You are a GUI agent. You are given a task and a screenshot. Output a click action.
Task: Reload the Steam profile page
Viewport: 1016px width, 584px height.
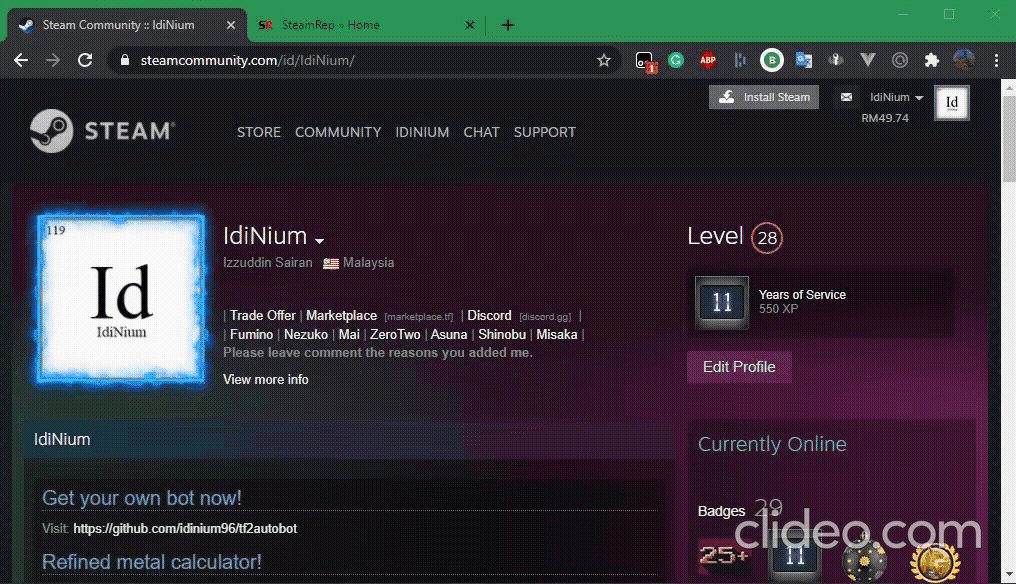85,60
